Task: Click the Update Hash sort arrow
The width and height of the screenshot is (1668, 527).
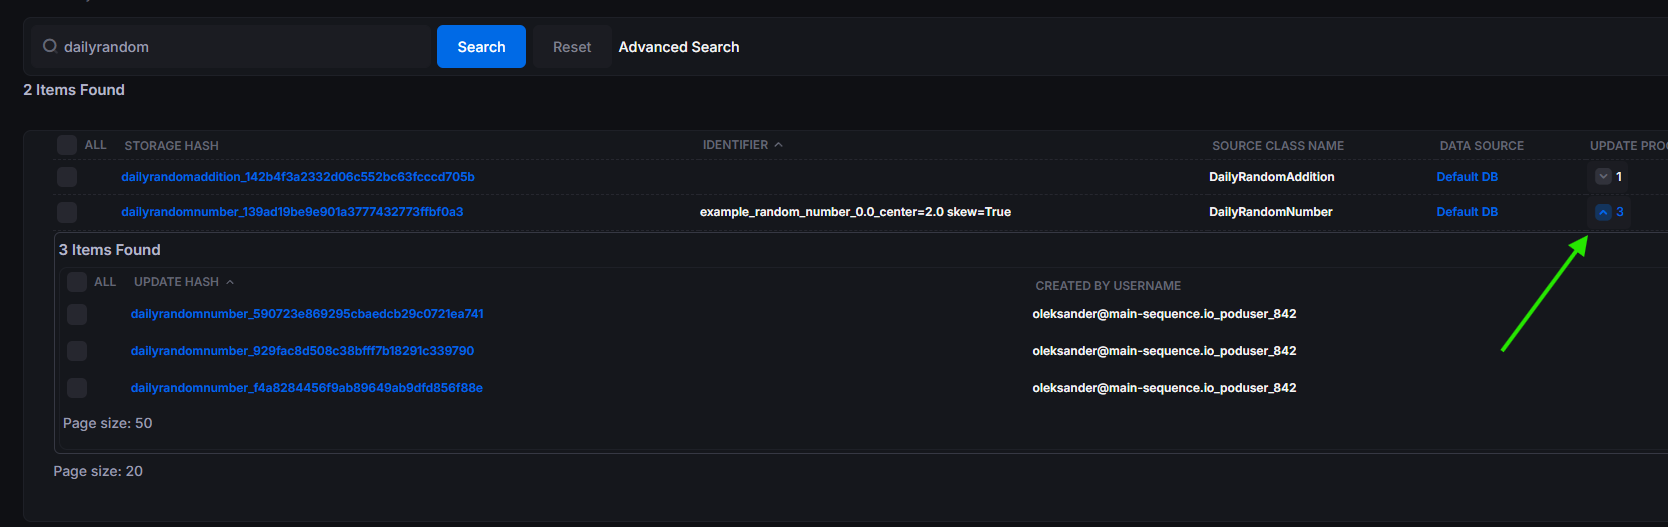Action: coord(230,282)
